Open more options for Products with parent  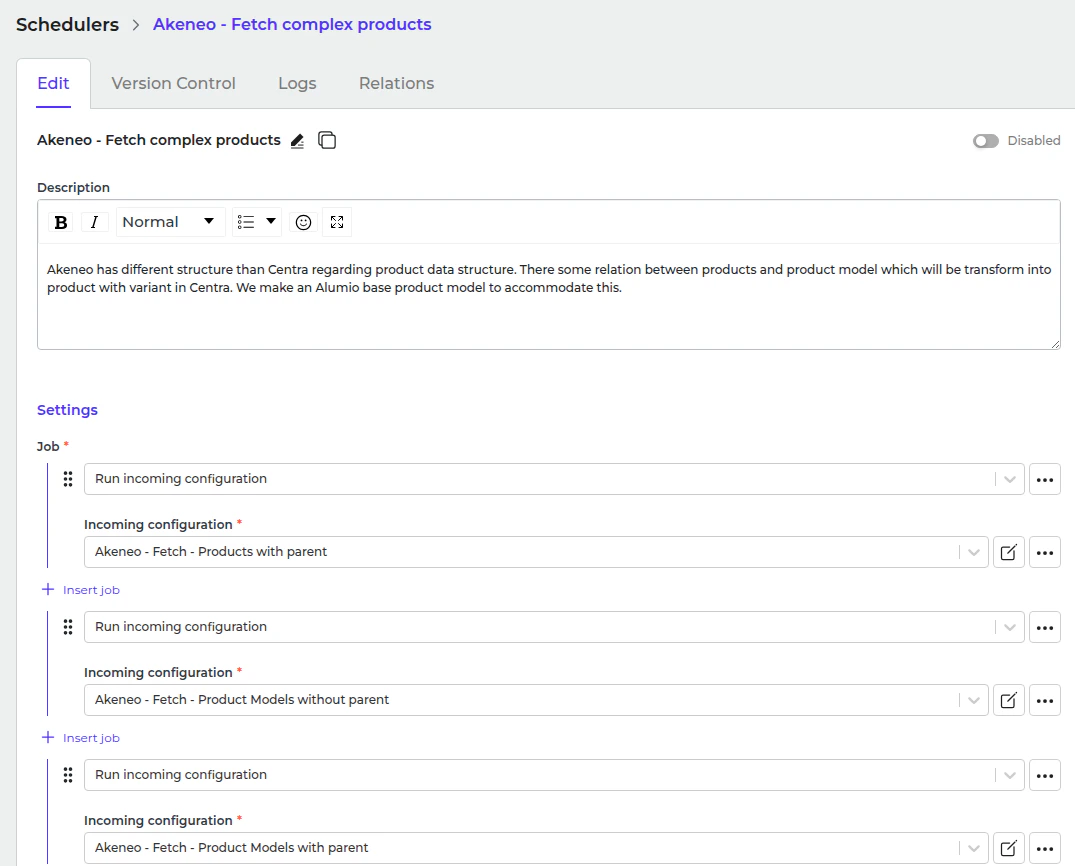(x=1045, y=553)
